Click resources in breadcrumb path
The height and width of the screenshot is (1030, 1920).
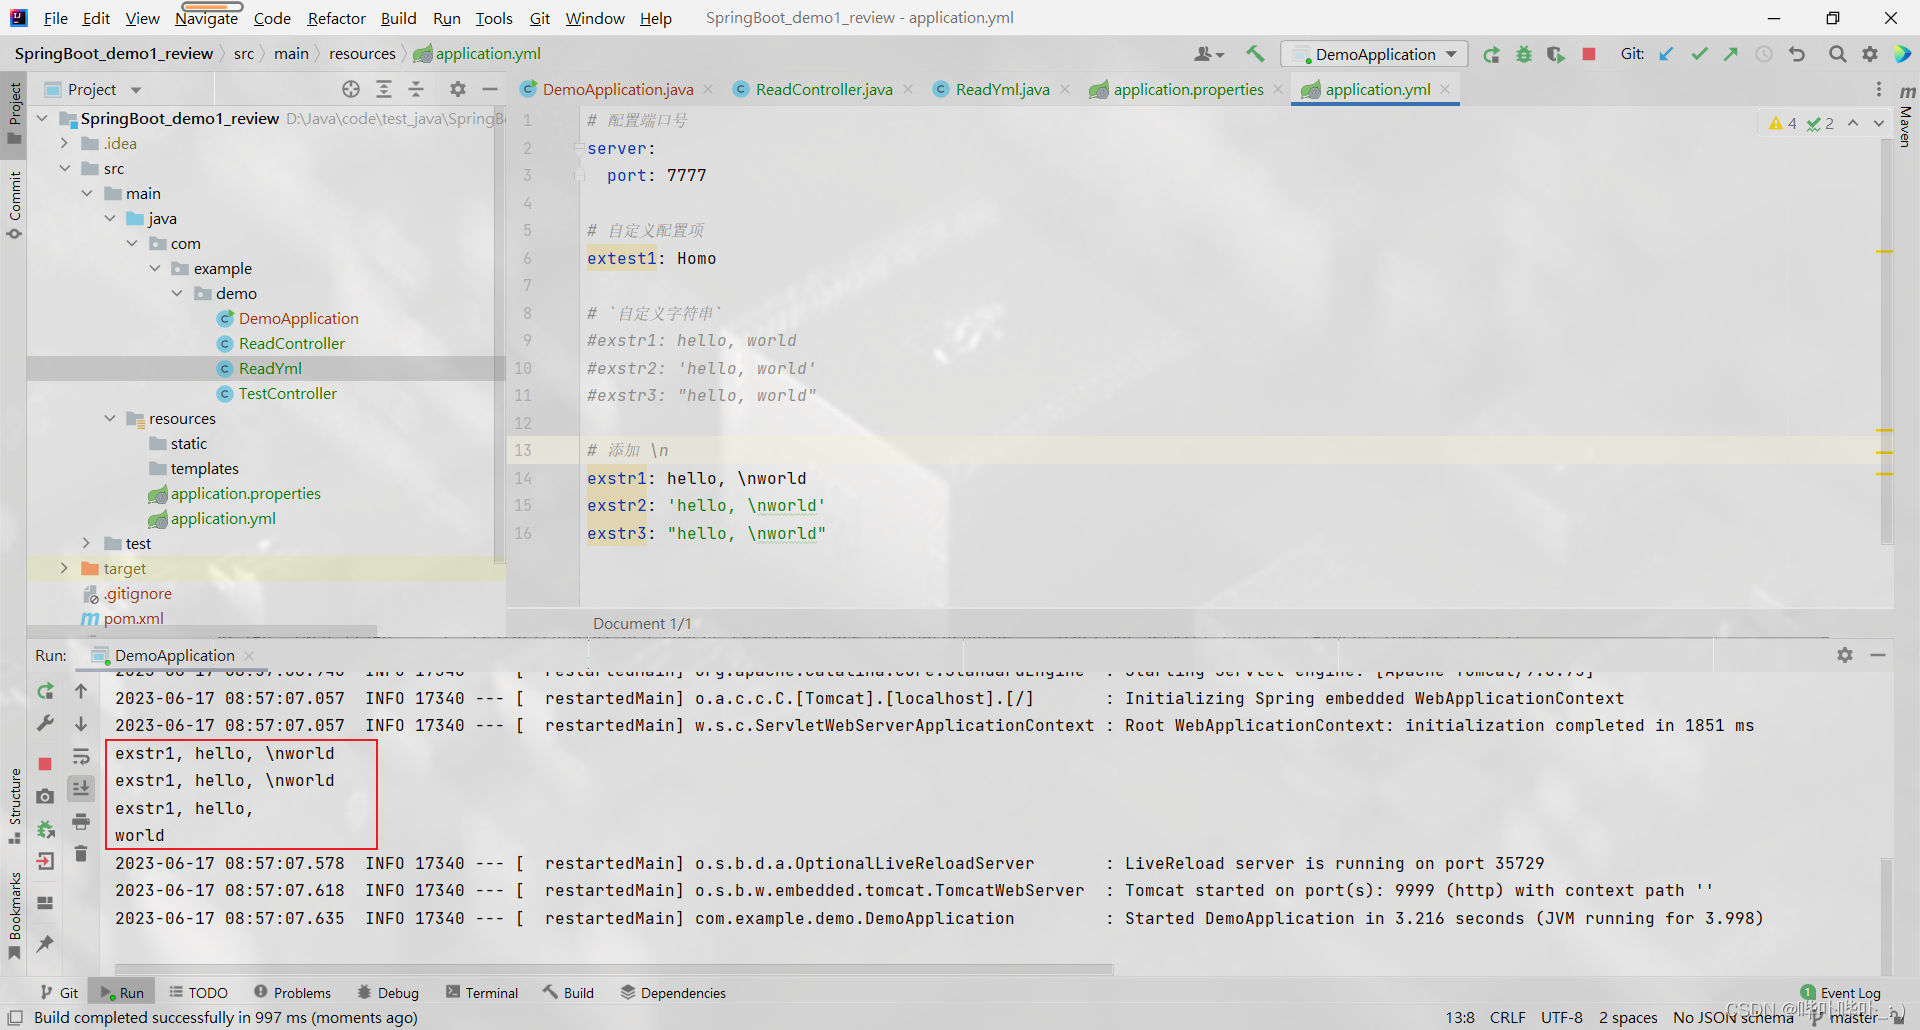click(x=362, y=54)
